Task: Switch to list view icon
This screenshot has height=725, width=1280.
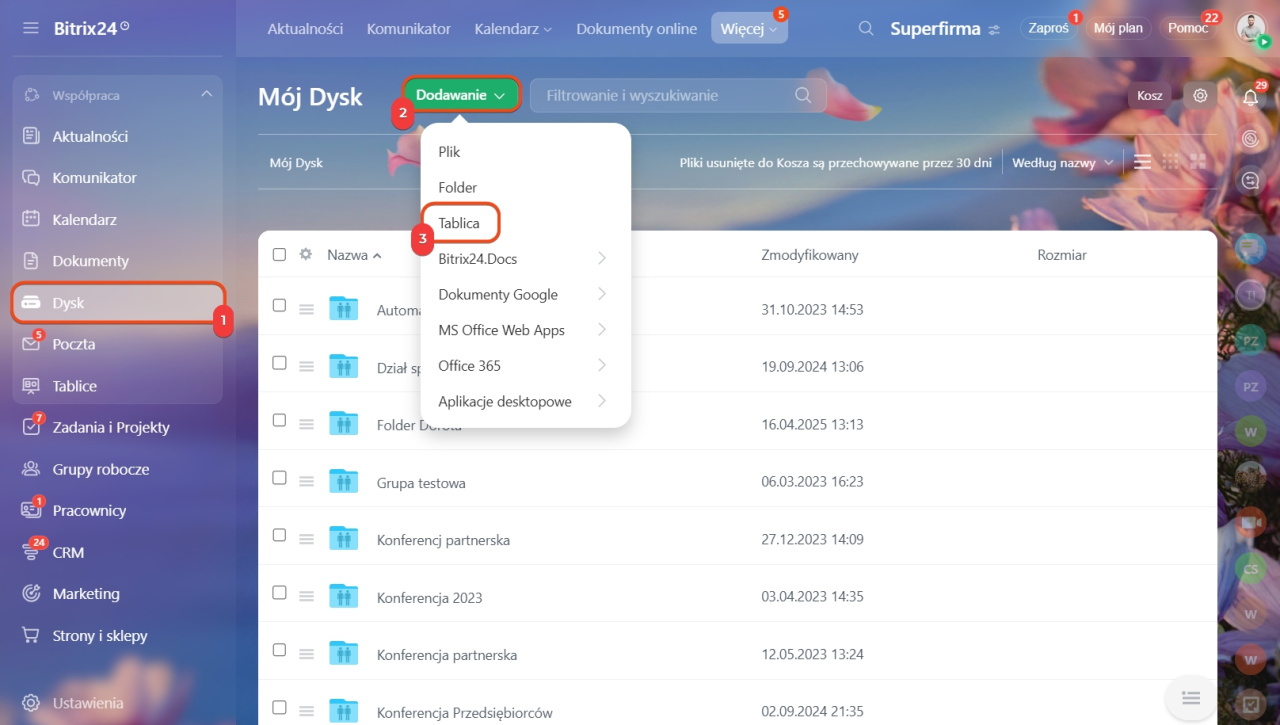Action: 1142,162
